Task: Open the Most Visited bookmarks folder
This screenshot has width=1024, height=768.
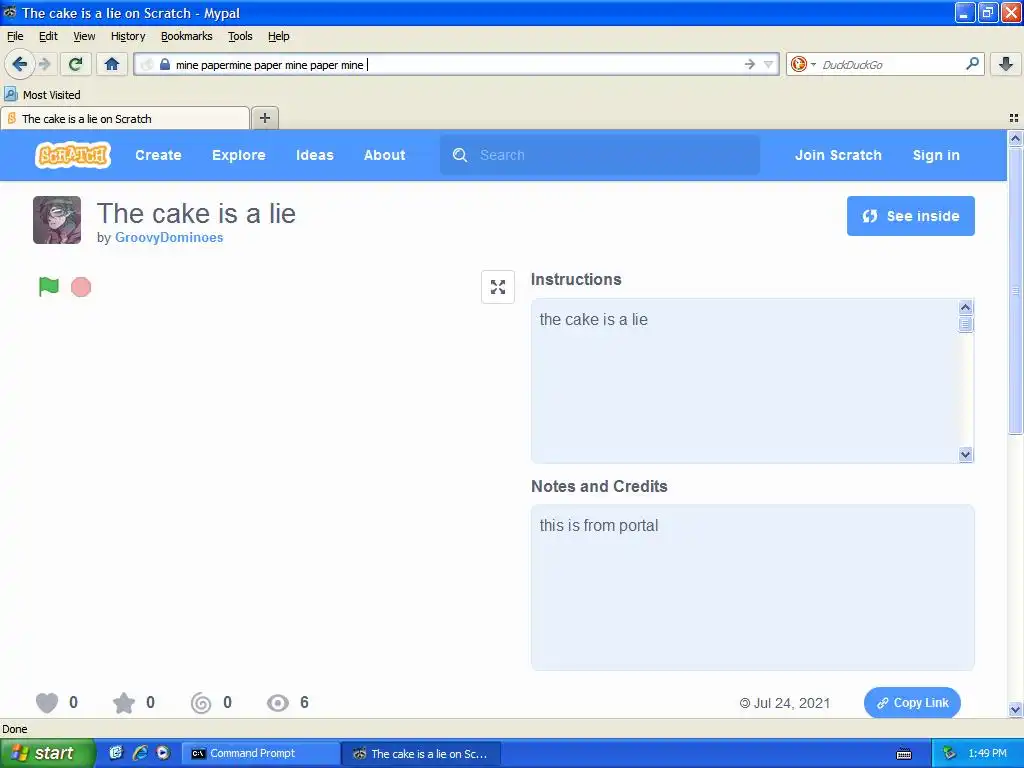Action: click(x=42, y=95)
